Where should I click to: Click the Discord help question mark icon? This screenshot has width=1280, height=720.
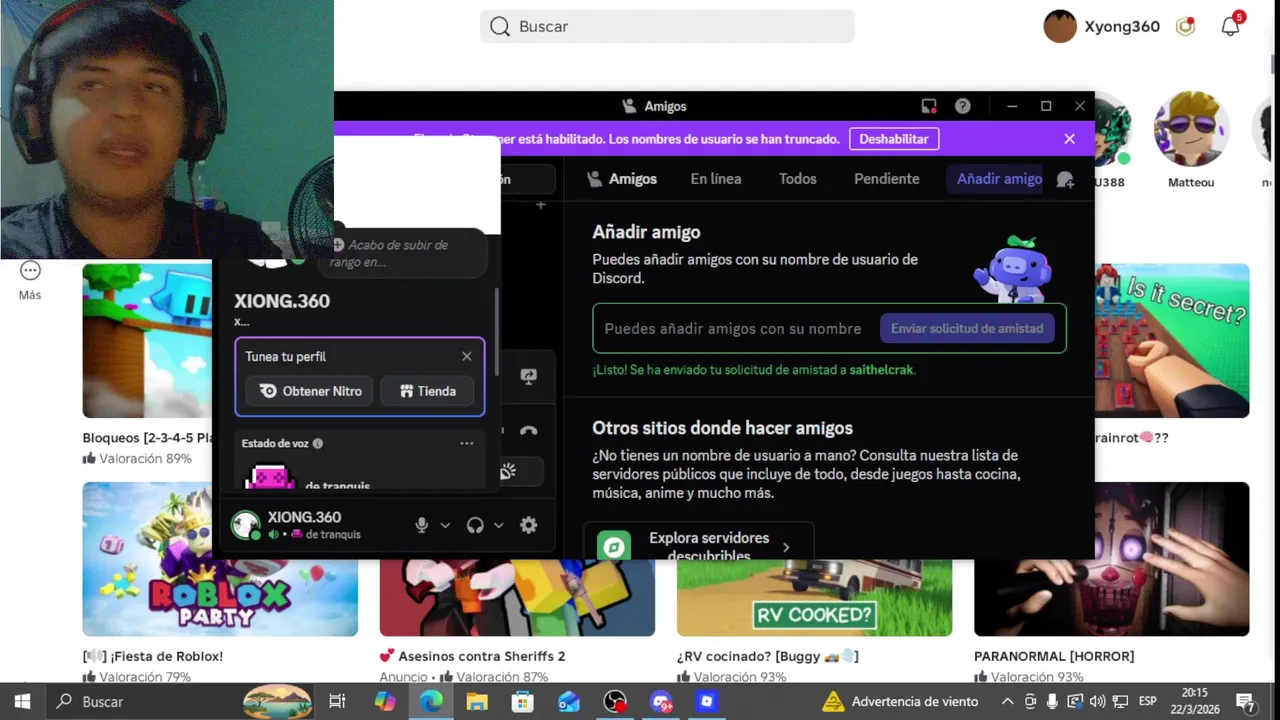coord(962,106)
